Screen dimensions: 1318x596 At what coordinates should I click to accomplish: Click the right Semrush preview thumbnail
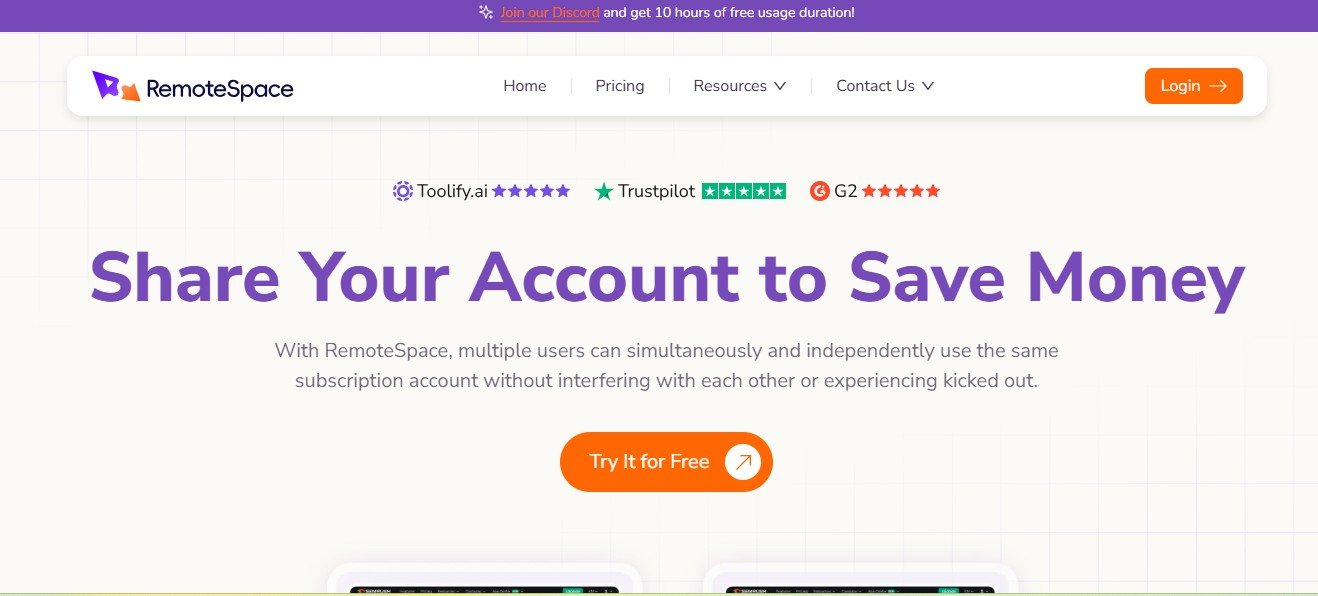[x=860, y=588]
